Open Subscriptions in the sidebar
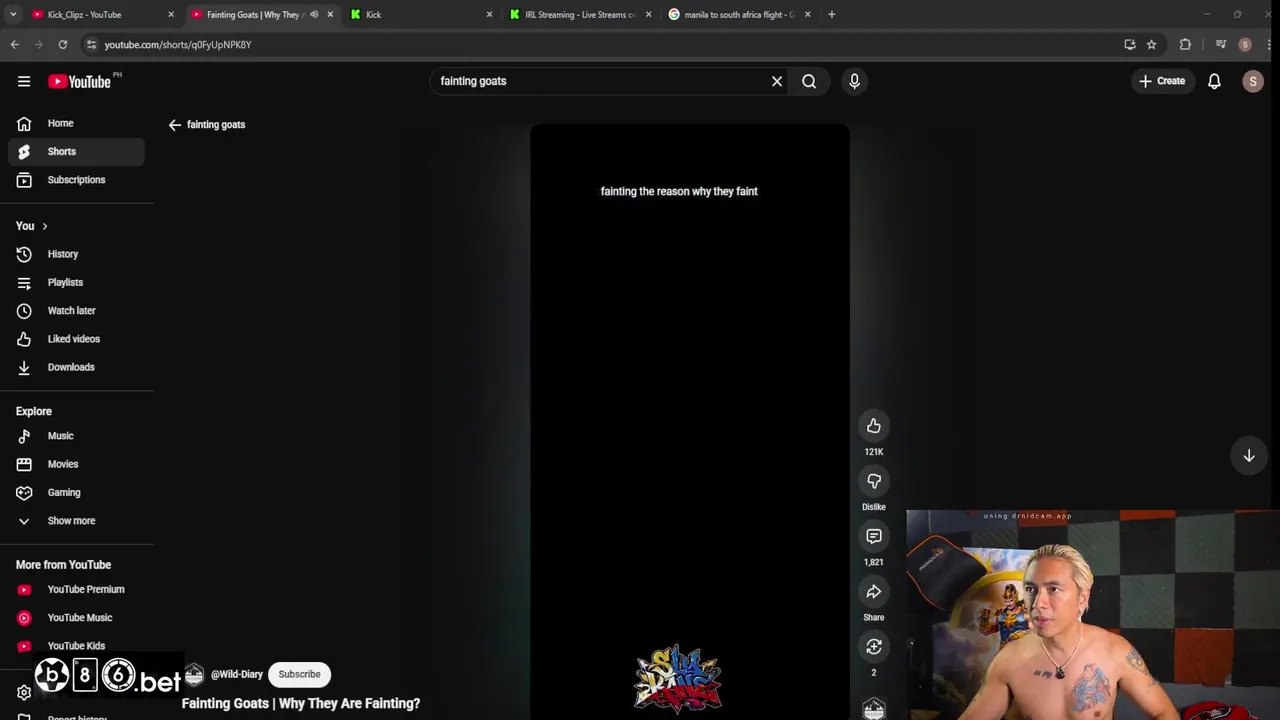Screen dimensions: 1280x720 tap(76, 180)
